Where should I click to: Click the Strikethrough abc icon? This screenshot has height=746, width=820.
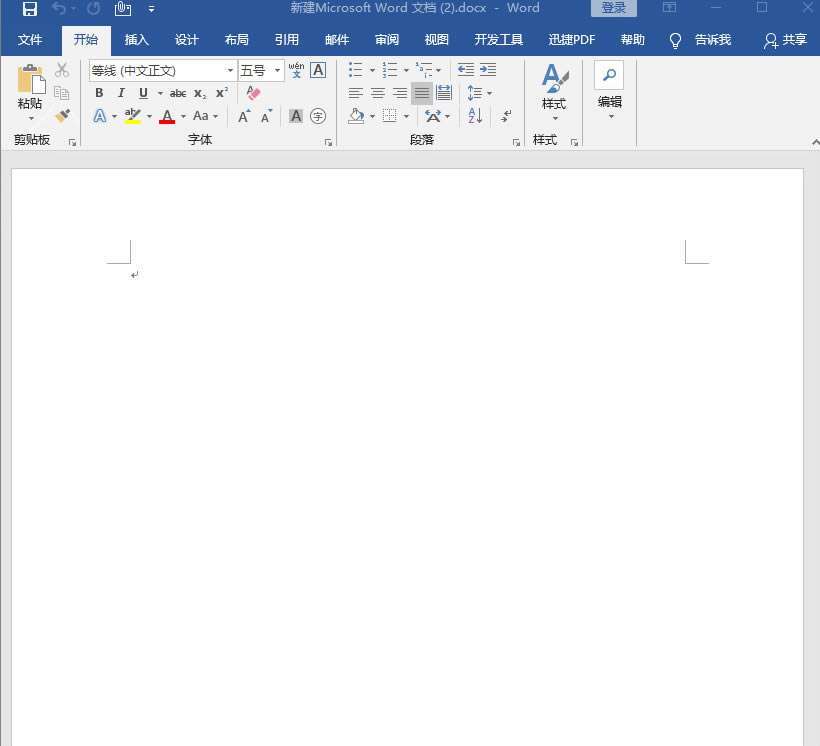(x=178, y=93)
